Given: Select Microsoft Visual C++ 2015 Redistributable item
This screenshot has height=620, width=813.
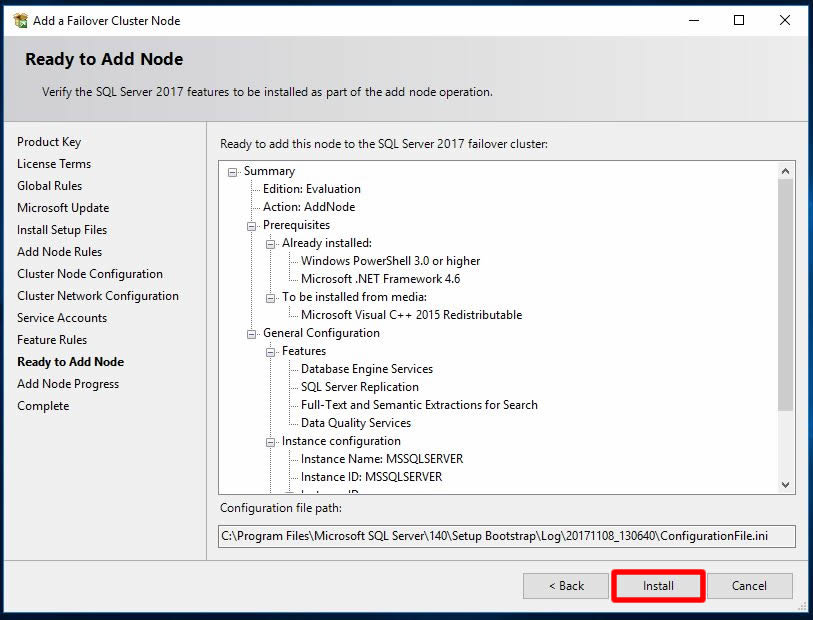Looking at the screenshot, I should tap(411, 315).
